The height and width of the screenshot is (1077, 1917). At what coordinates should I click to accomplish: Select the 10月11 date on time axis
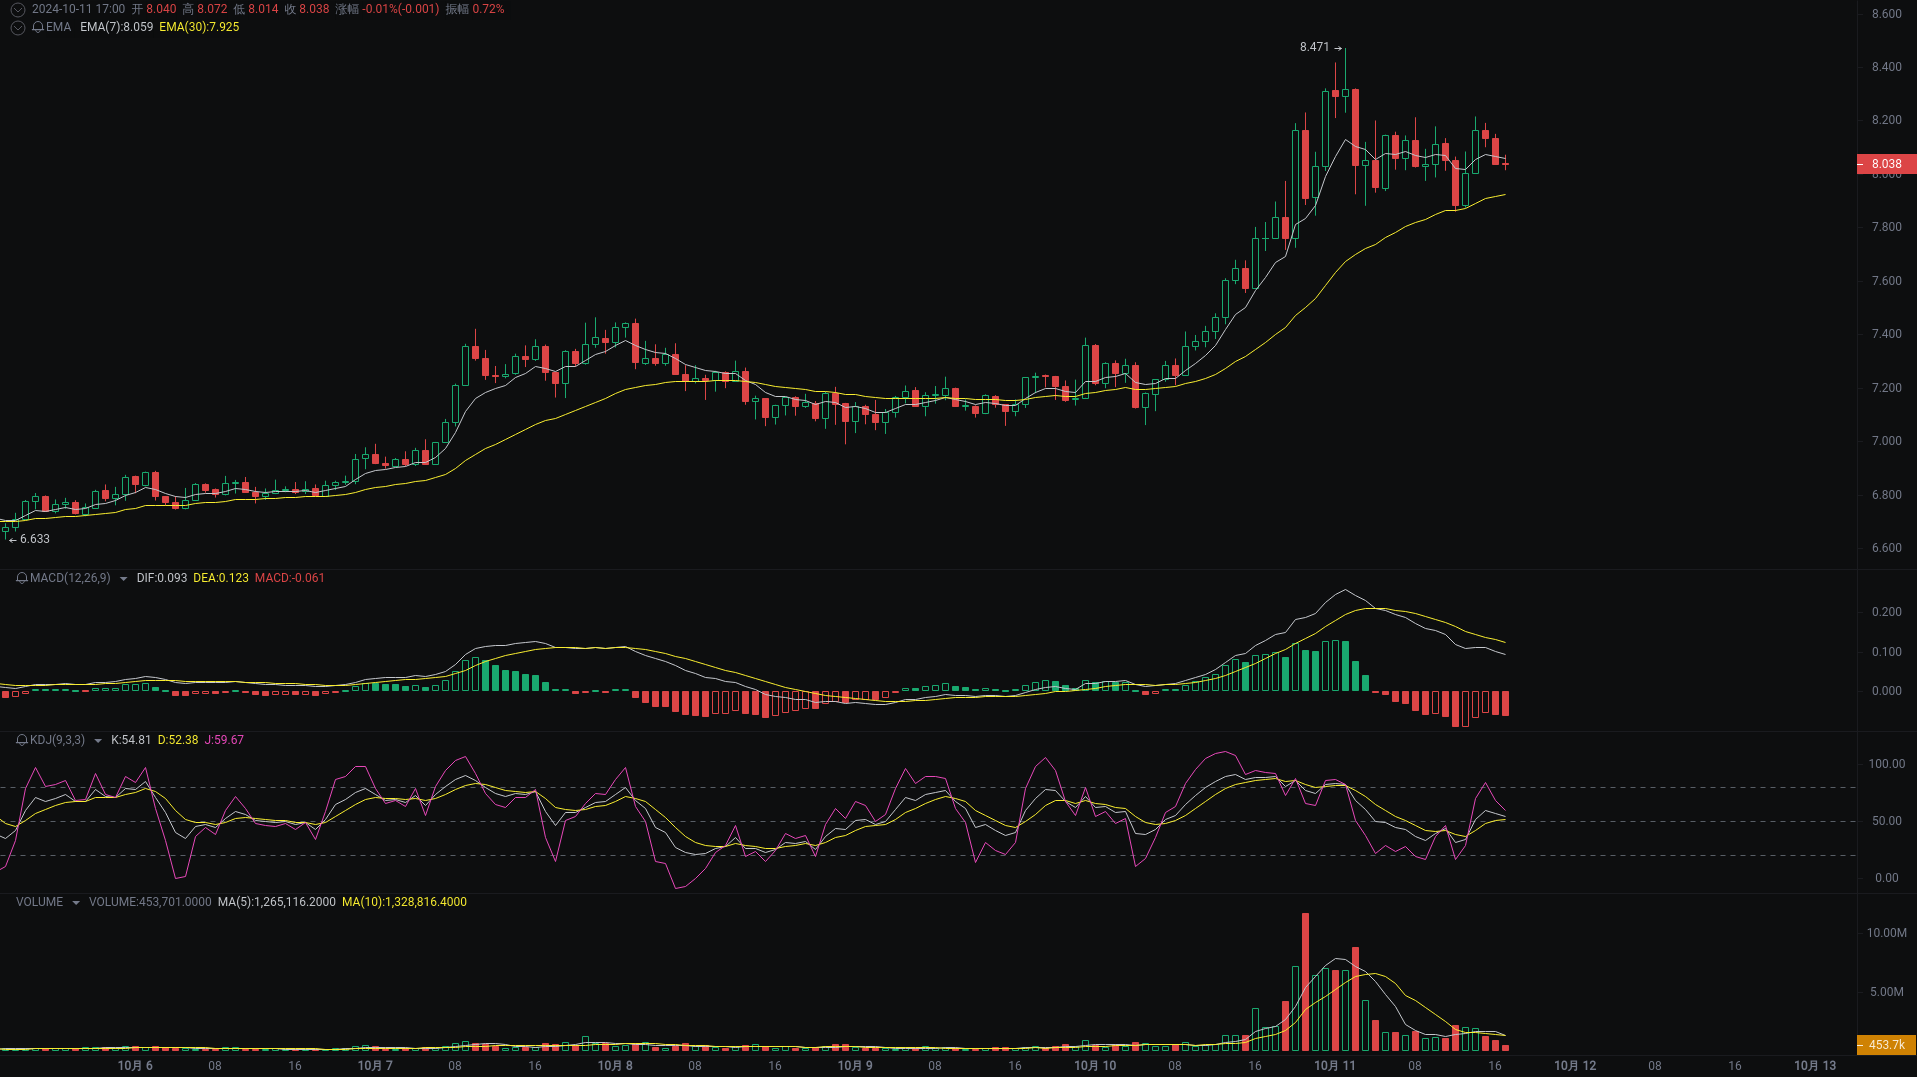pos(1335,1066)
